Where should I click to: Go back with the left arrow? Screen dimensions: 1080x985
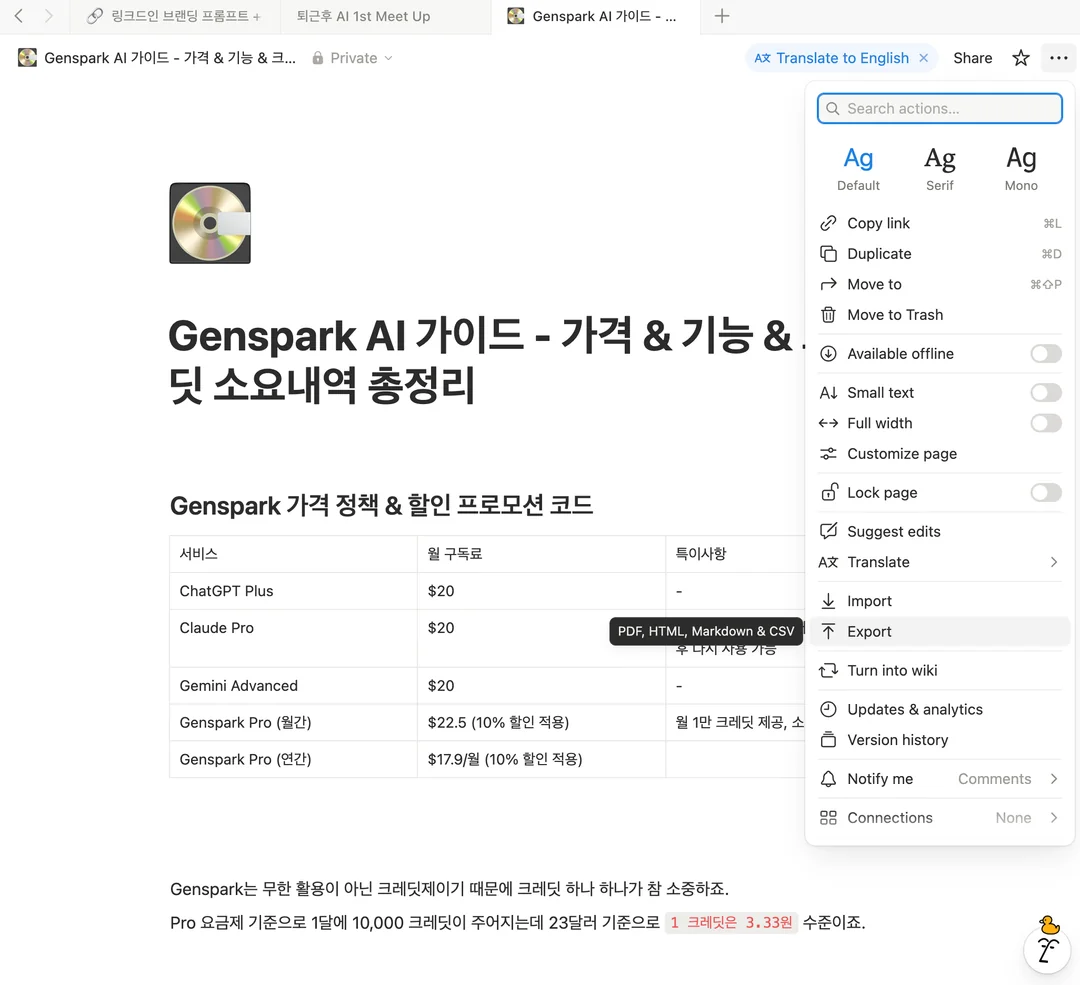tap(19, 16)
